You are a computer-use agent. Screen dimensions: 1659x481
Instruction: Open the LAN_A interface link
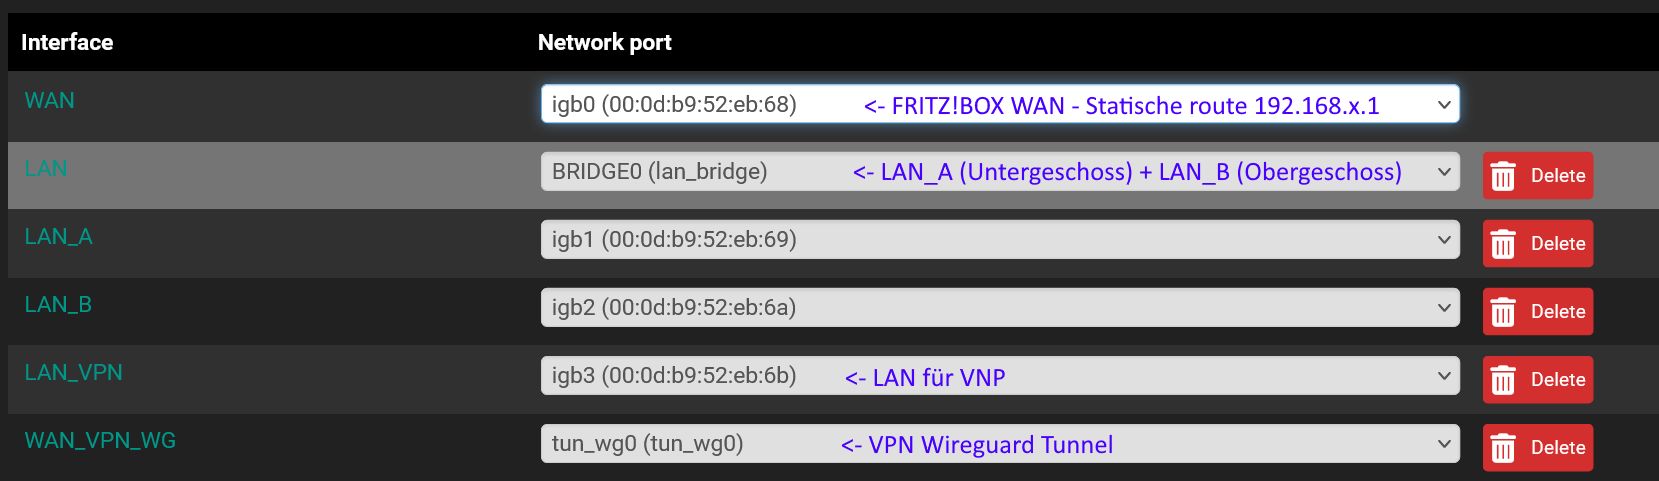point(58,236)
